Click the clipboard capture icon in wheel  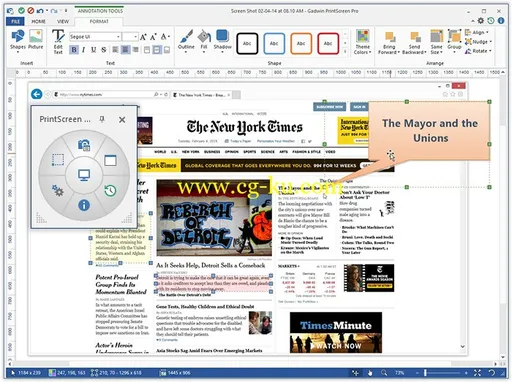pyautogui.click(x=84, y=145)
